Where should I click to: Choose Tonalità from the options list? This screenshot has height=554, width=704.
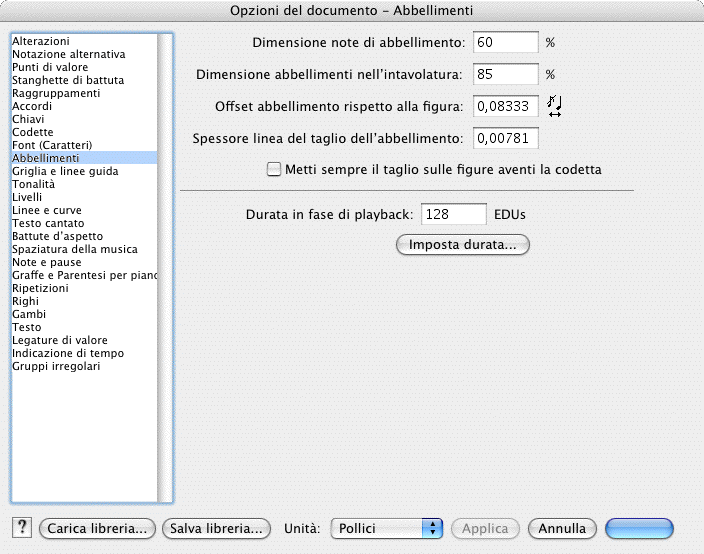pyautogui.click(x=33, y=184)
